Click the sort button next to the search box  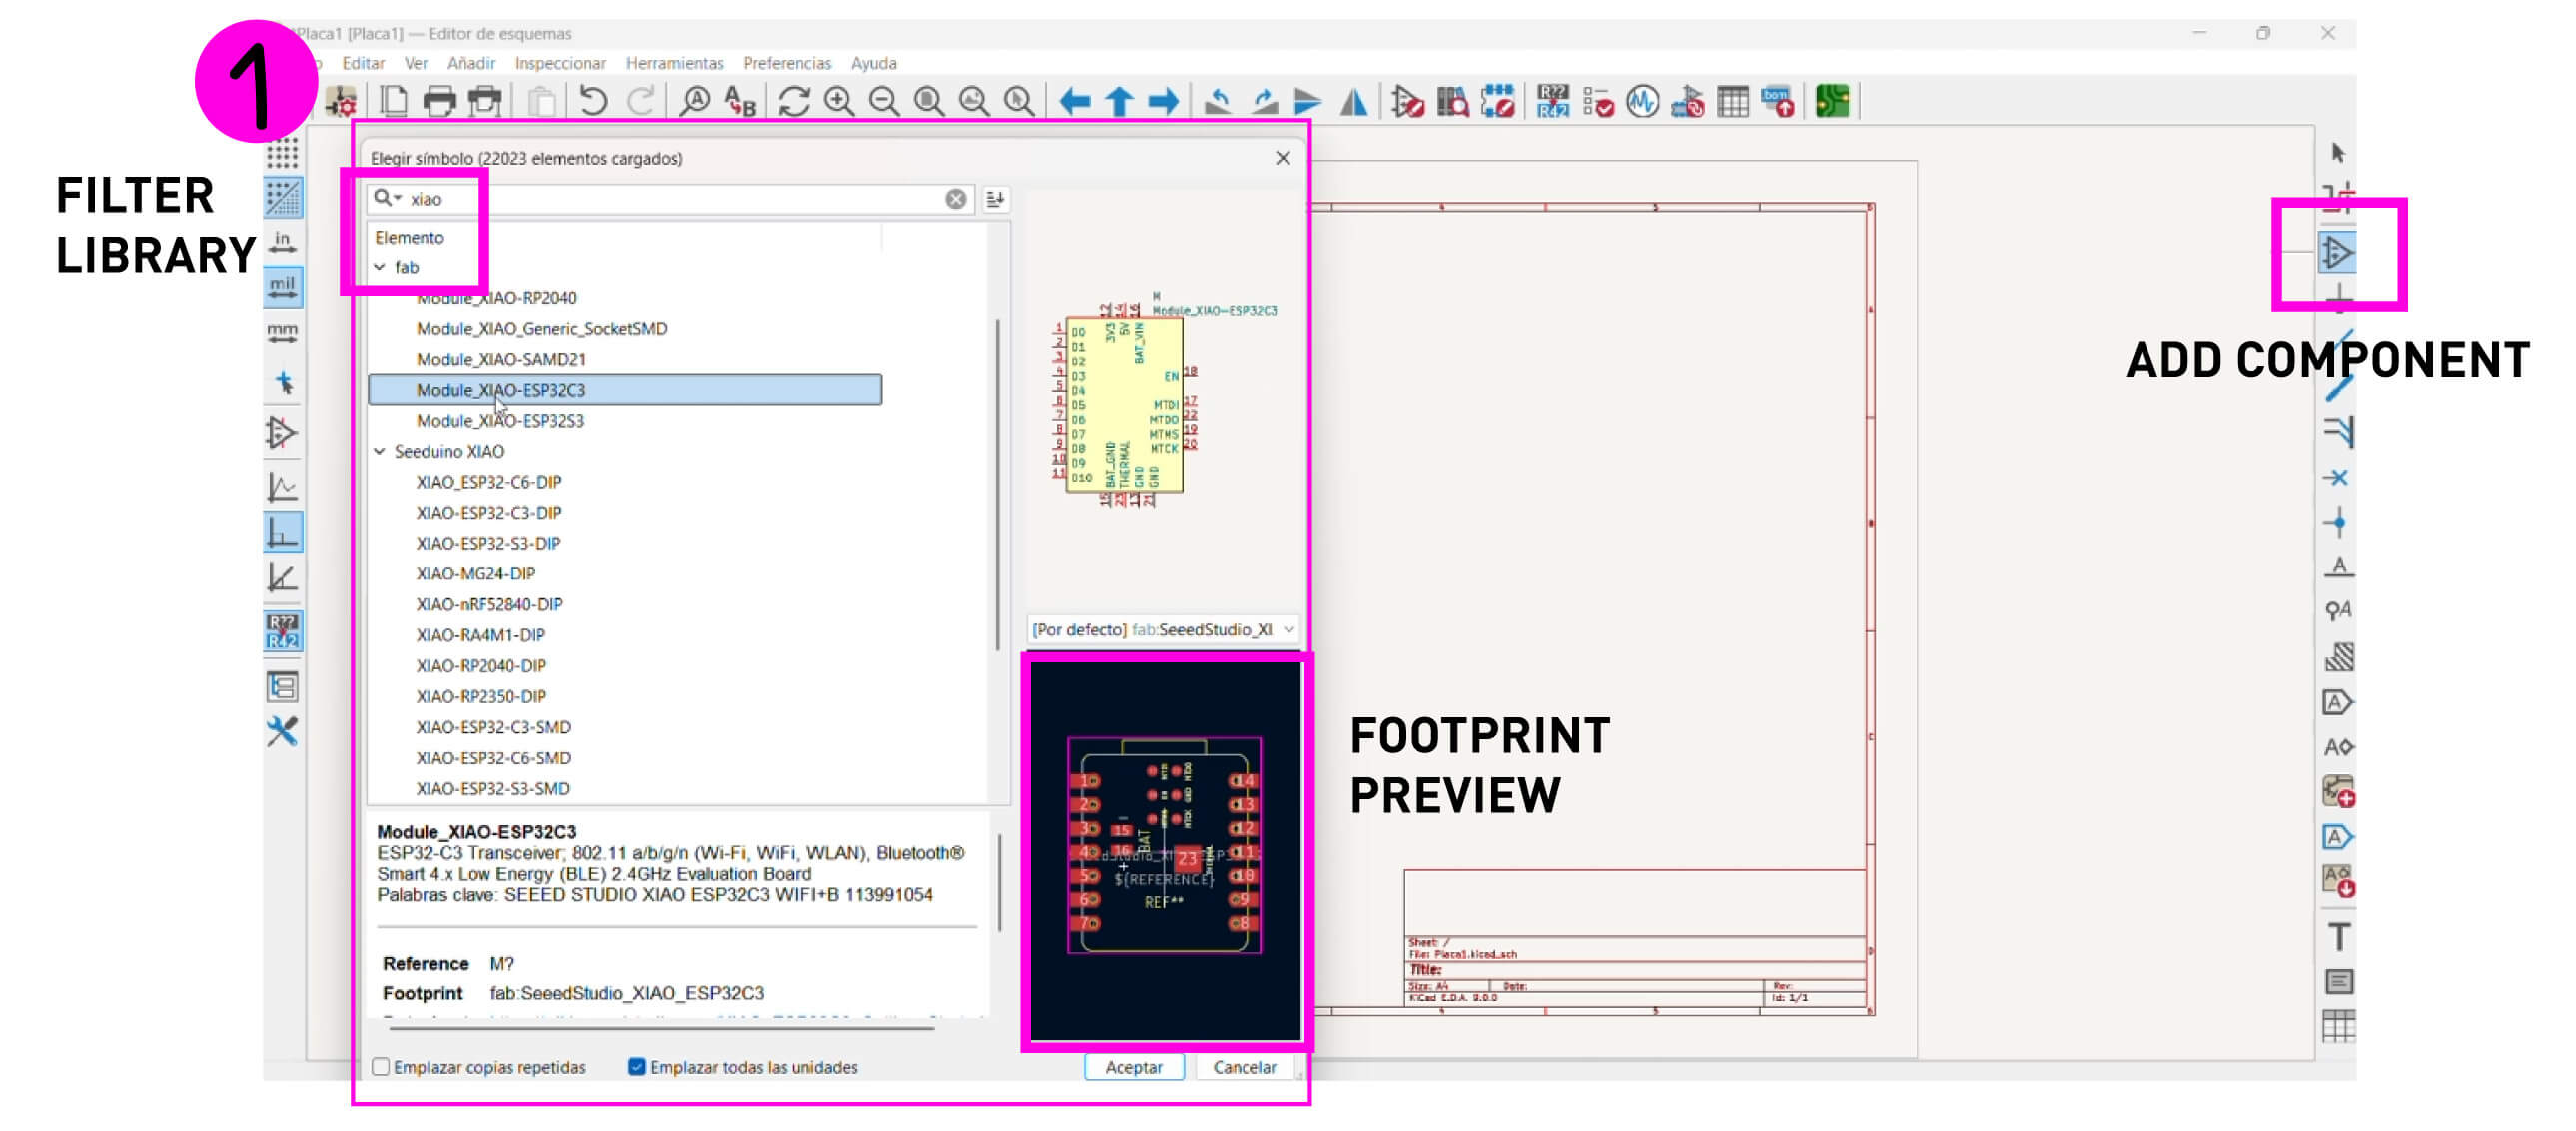click(995, 199)
